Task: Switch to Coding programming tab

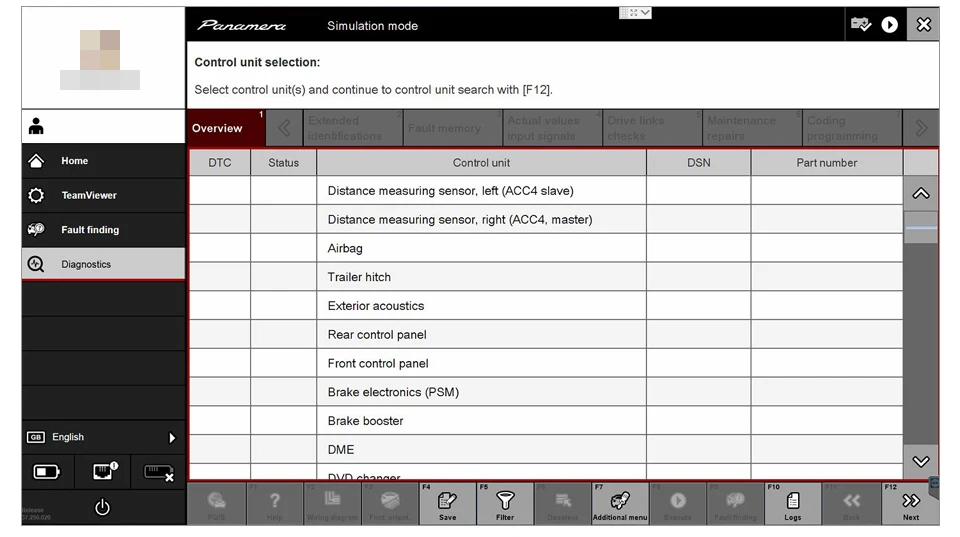Action: (853, 128)
